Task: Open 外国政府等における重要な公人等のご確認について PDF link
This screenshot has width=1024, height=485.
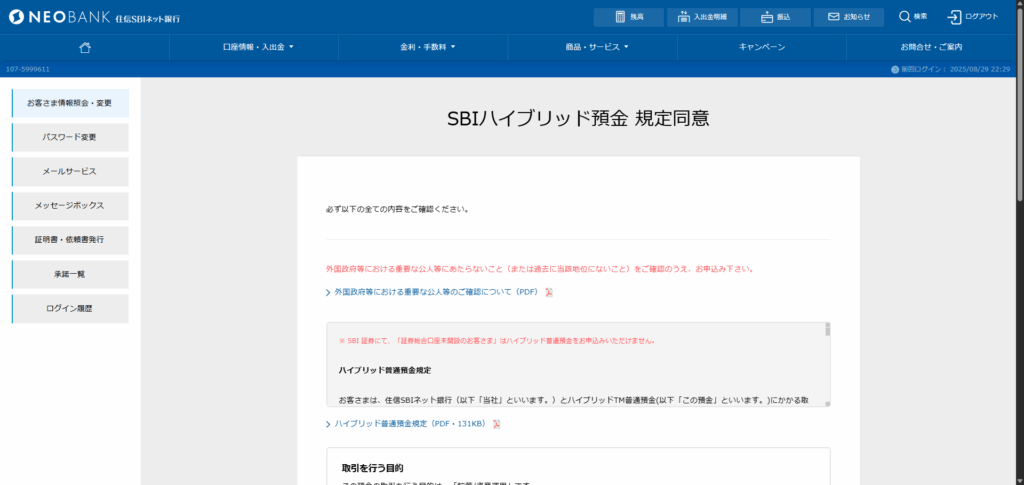Action: pyautogui.click(x=436, y=292)
